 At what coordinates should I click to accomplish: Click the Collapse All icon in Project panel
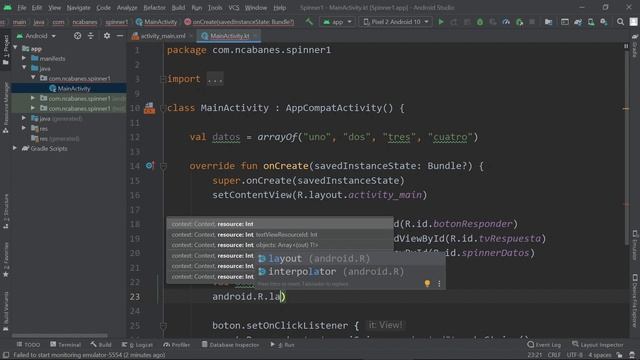(x=91, y=36)
